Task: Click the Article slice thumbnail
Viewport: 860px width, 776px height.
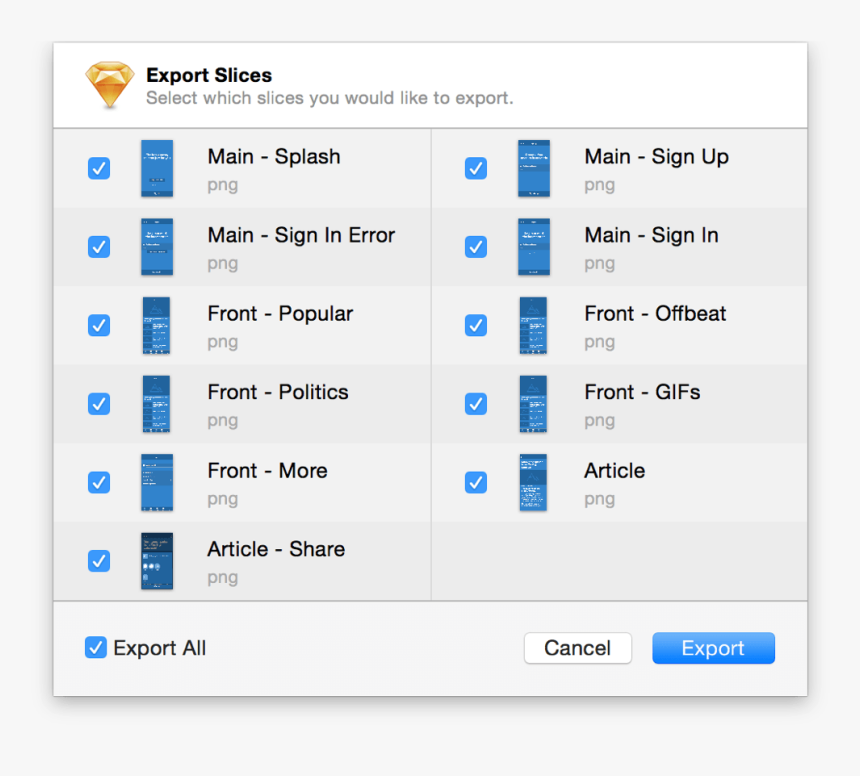Action: click(533, 482)
